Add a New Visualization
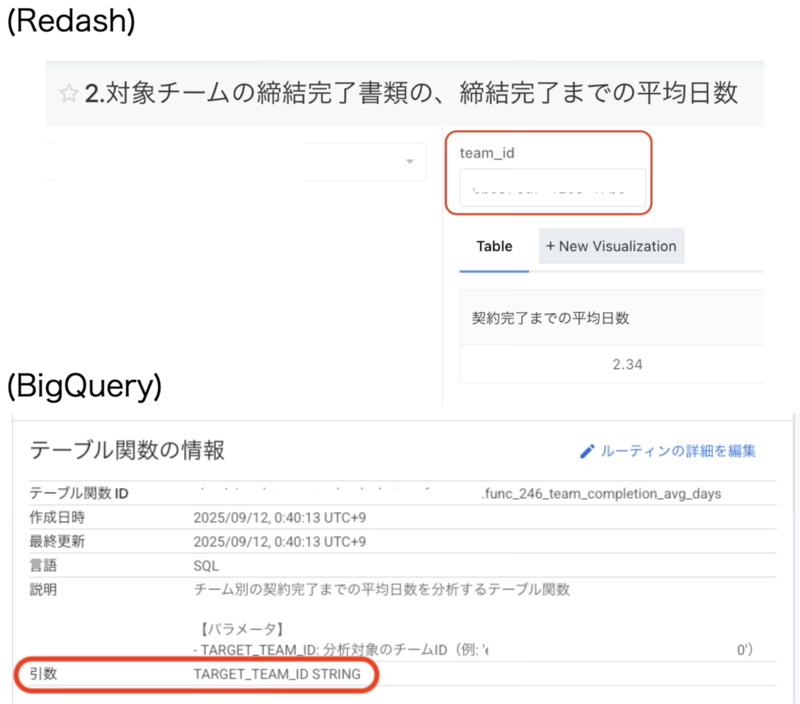The width and height of the screenshot is (800, 704). coord(611,246)
